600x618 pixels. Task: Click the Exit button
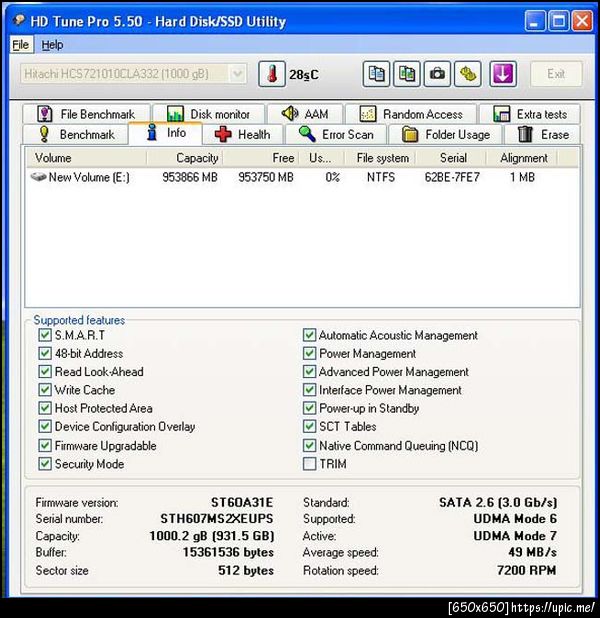556,74
